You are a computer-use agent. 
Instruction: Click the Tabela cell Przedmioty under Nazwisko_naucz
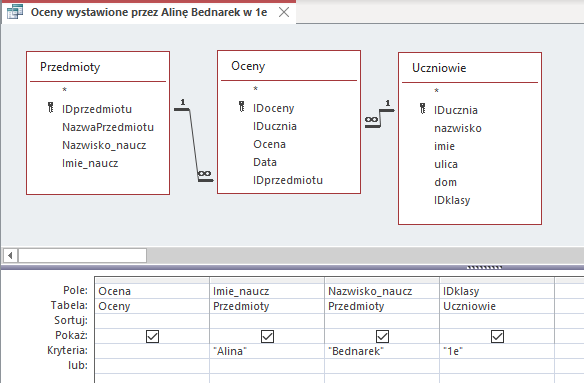382,306
